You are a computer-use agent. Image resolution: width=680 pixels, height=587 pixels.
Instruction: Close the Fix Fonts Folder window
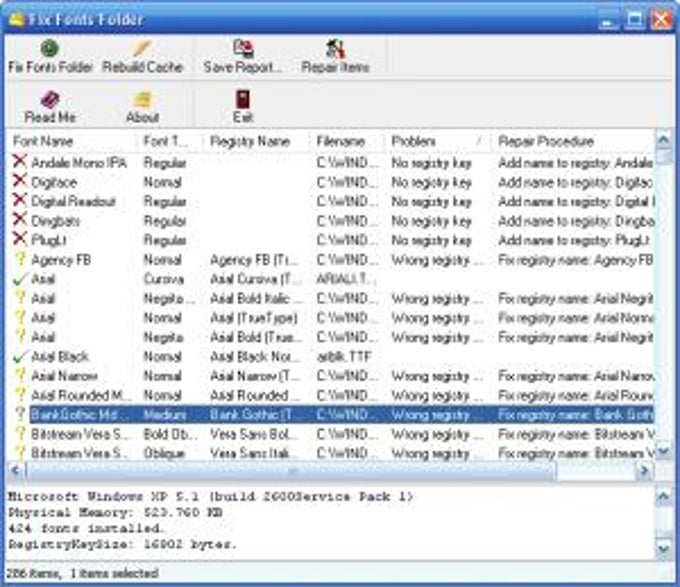(x=662, y=20)
